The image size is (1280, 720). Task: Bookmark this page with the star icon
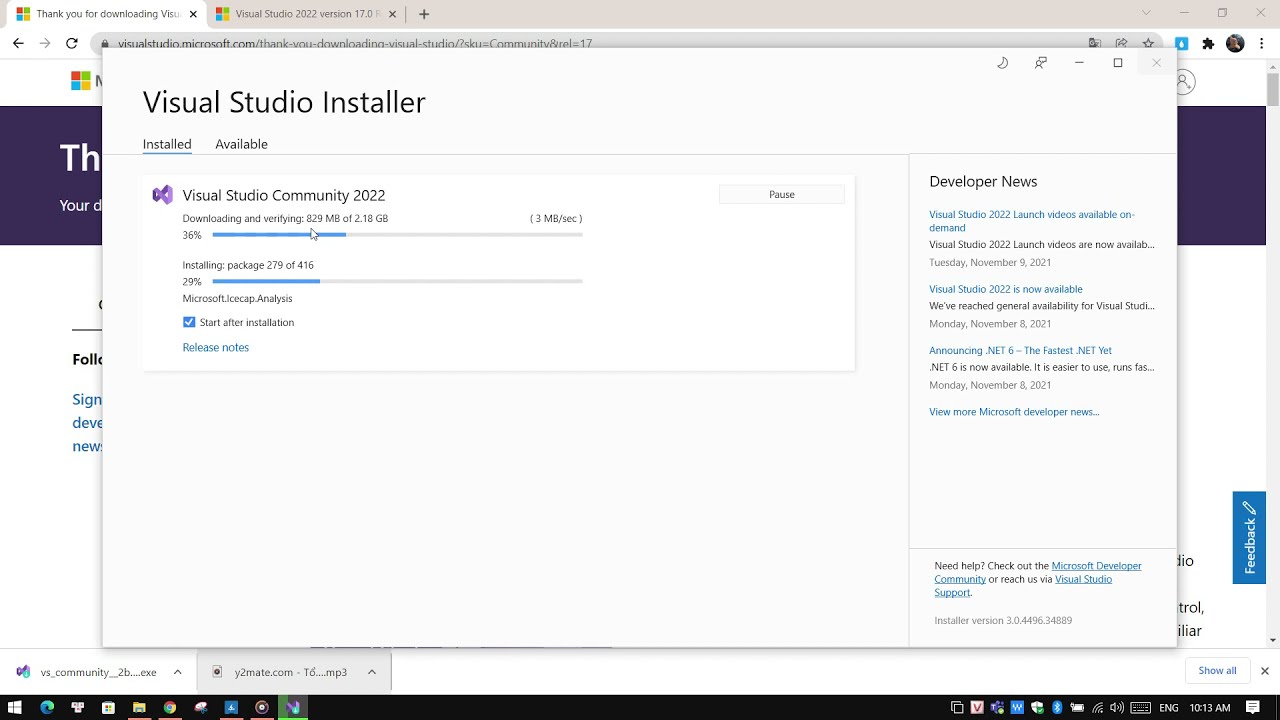(1148, 43)
